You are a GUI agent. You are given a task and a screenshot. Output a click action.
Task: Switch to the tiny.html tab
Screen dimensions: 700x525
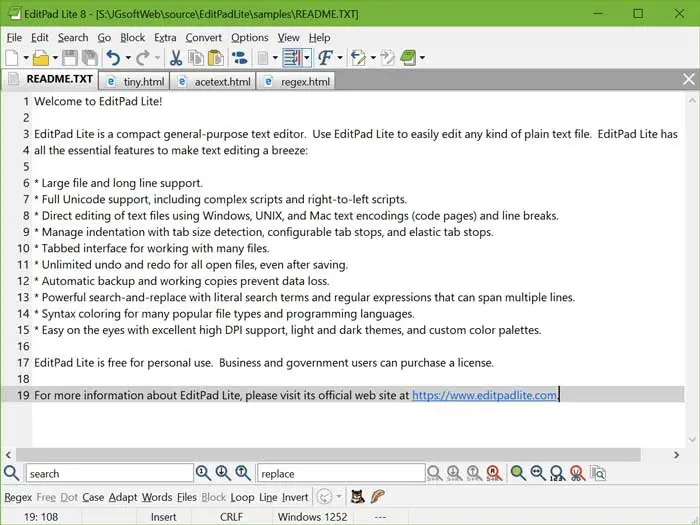pyautogui.click(x=134, y=82)
